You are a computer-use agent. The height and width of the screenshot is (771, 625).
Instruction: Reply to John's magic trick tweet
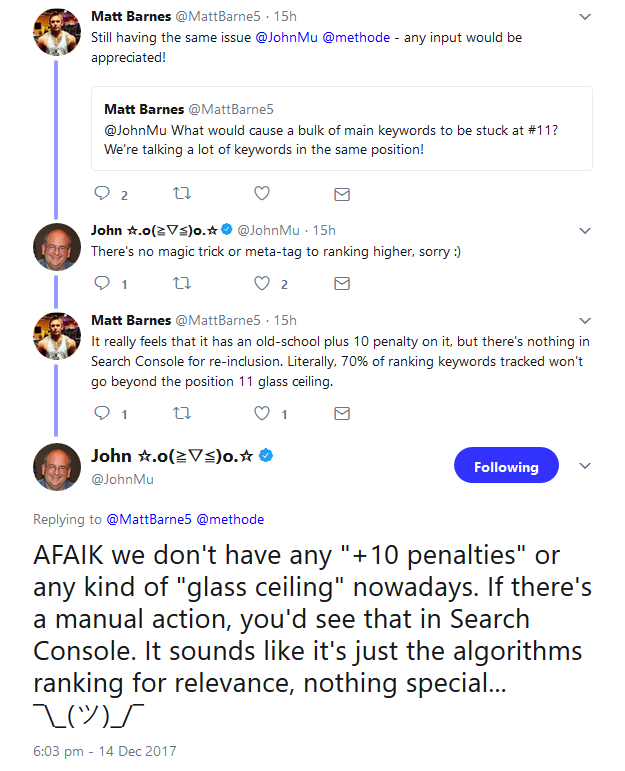102,284
